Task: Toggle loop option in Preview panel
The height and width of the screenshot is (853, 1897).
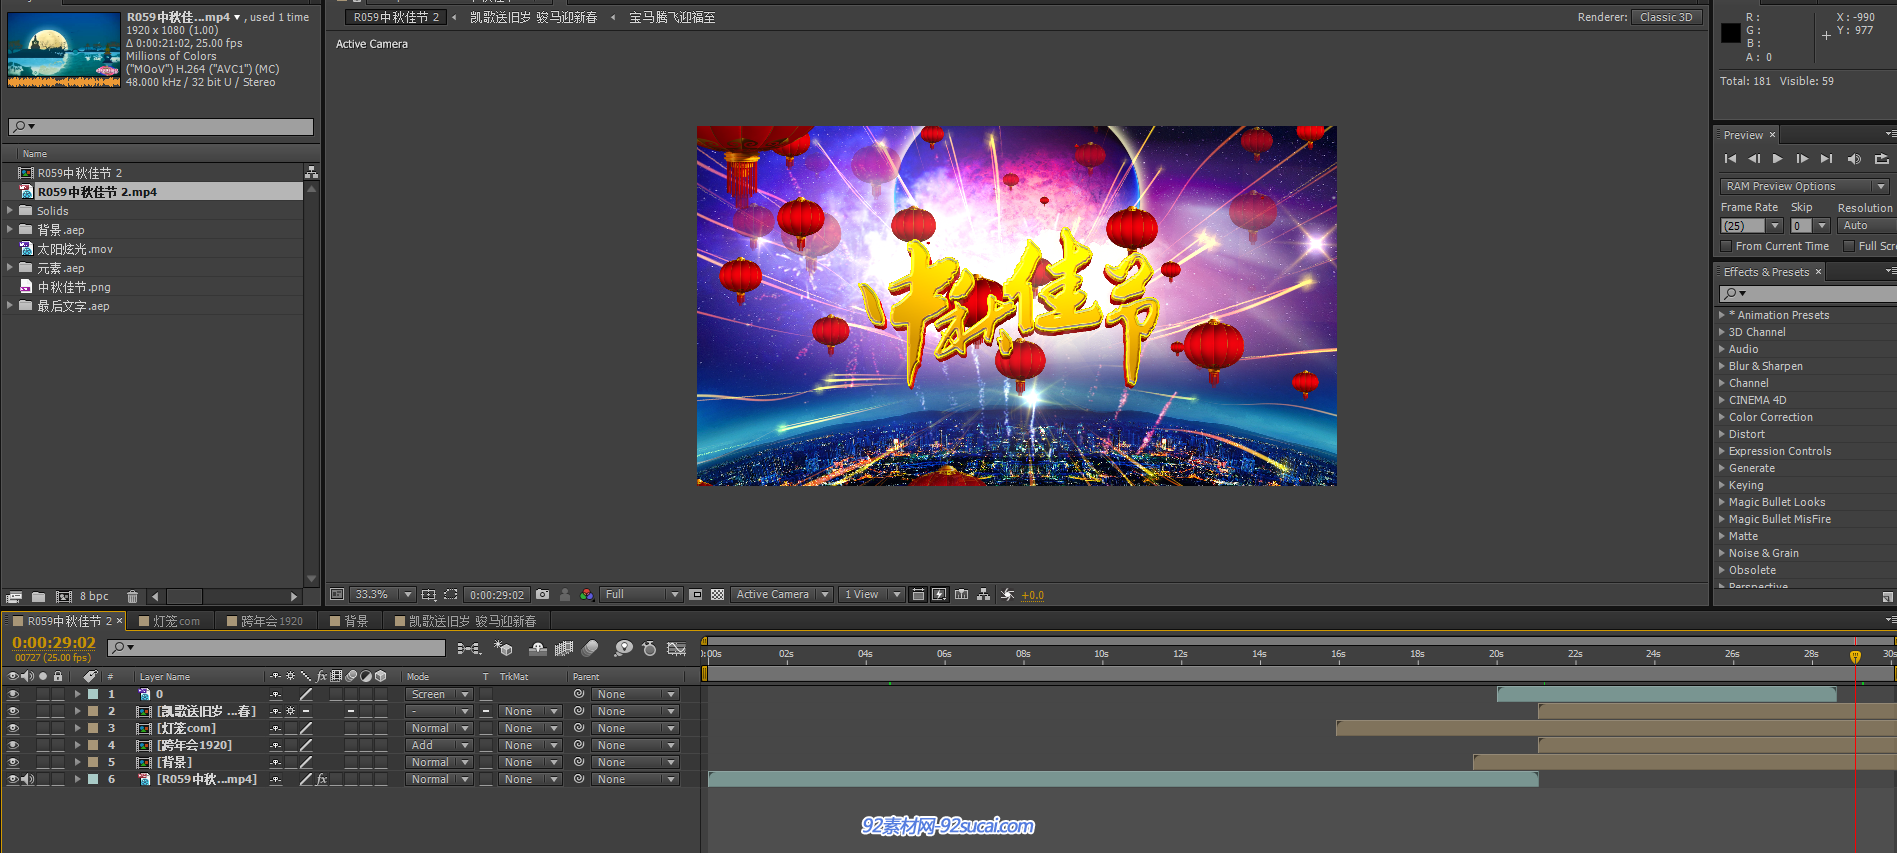Action: pyautogui.click(x=1882, y=159)
